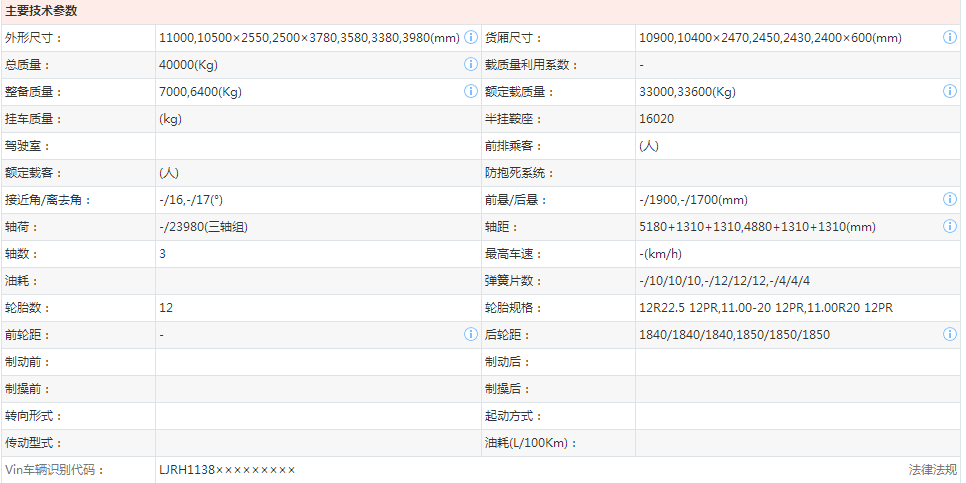Screen dimensions: 966x483
Task: Click info icon beside 额定载质量 value
Action: pos(950,92)
